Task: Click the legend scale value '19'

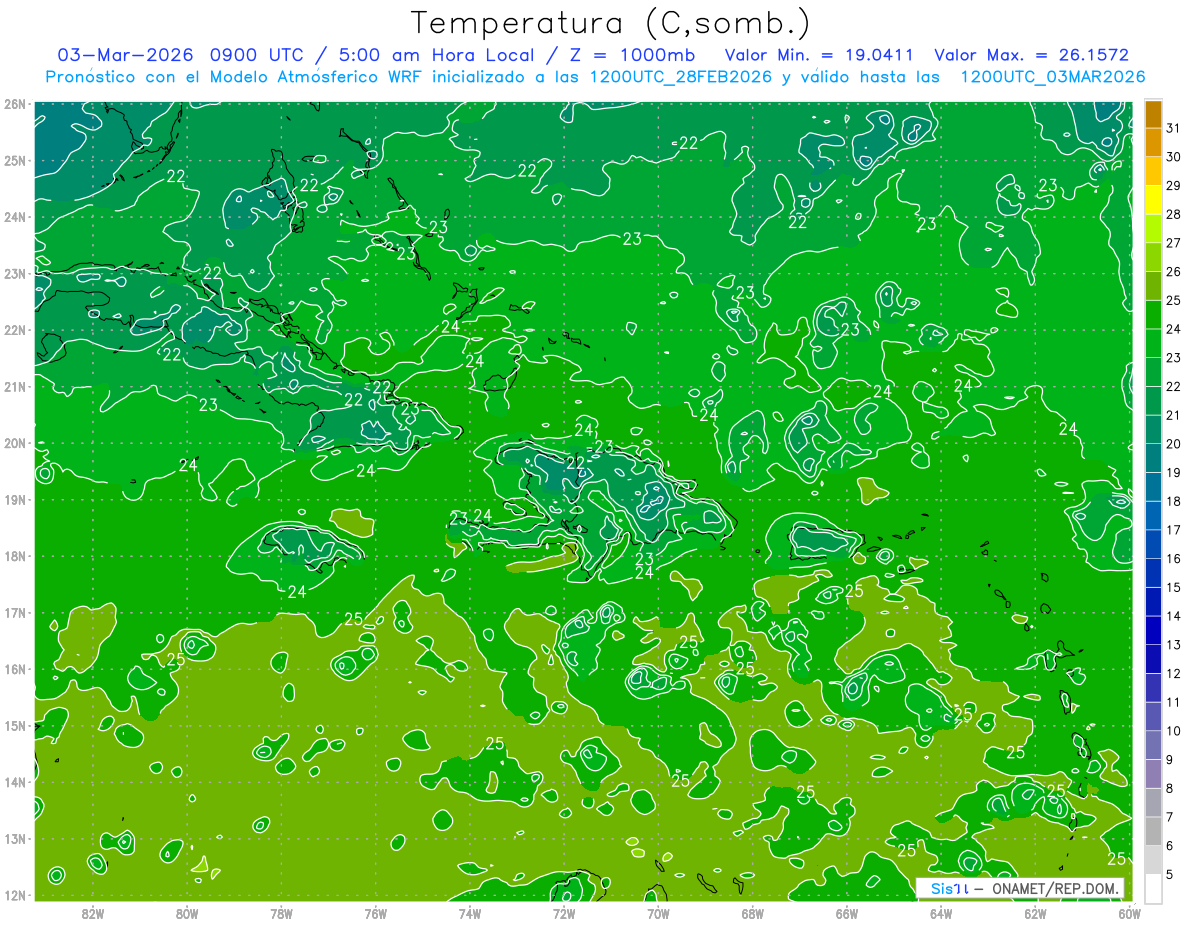Action: pos(1173,472)
